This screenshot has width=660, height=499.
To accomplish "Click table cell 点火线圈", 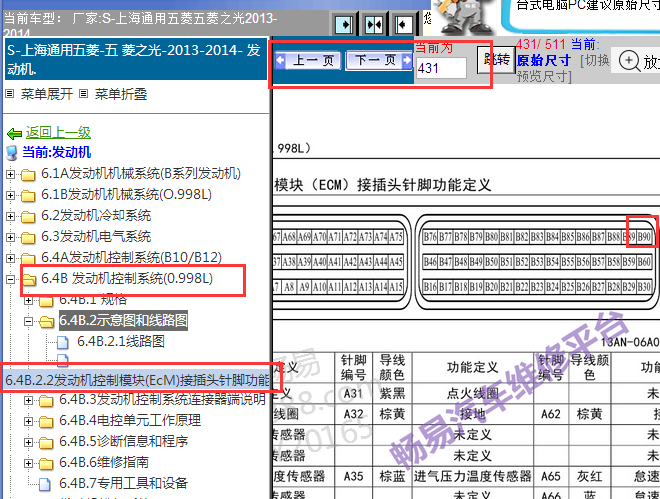I will (x=472, y=393).
